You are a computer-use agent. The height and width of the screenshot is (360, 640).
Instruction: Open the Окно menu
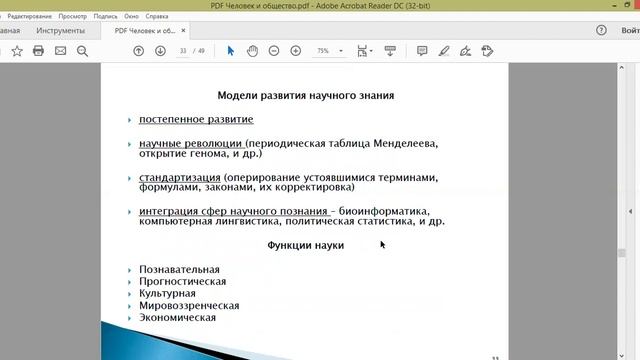(x=131, y=16)
